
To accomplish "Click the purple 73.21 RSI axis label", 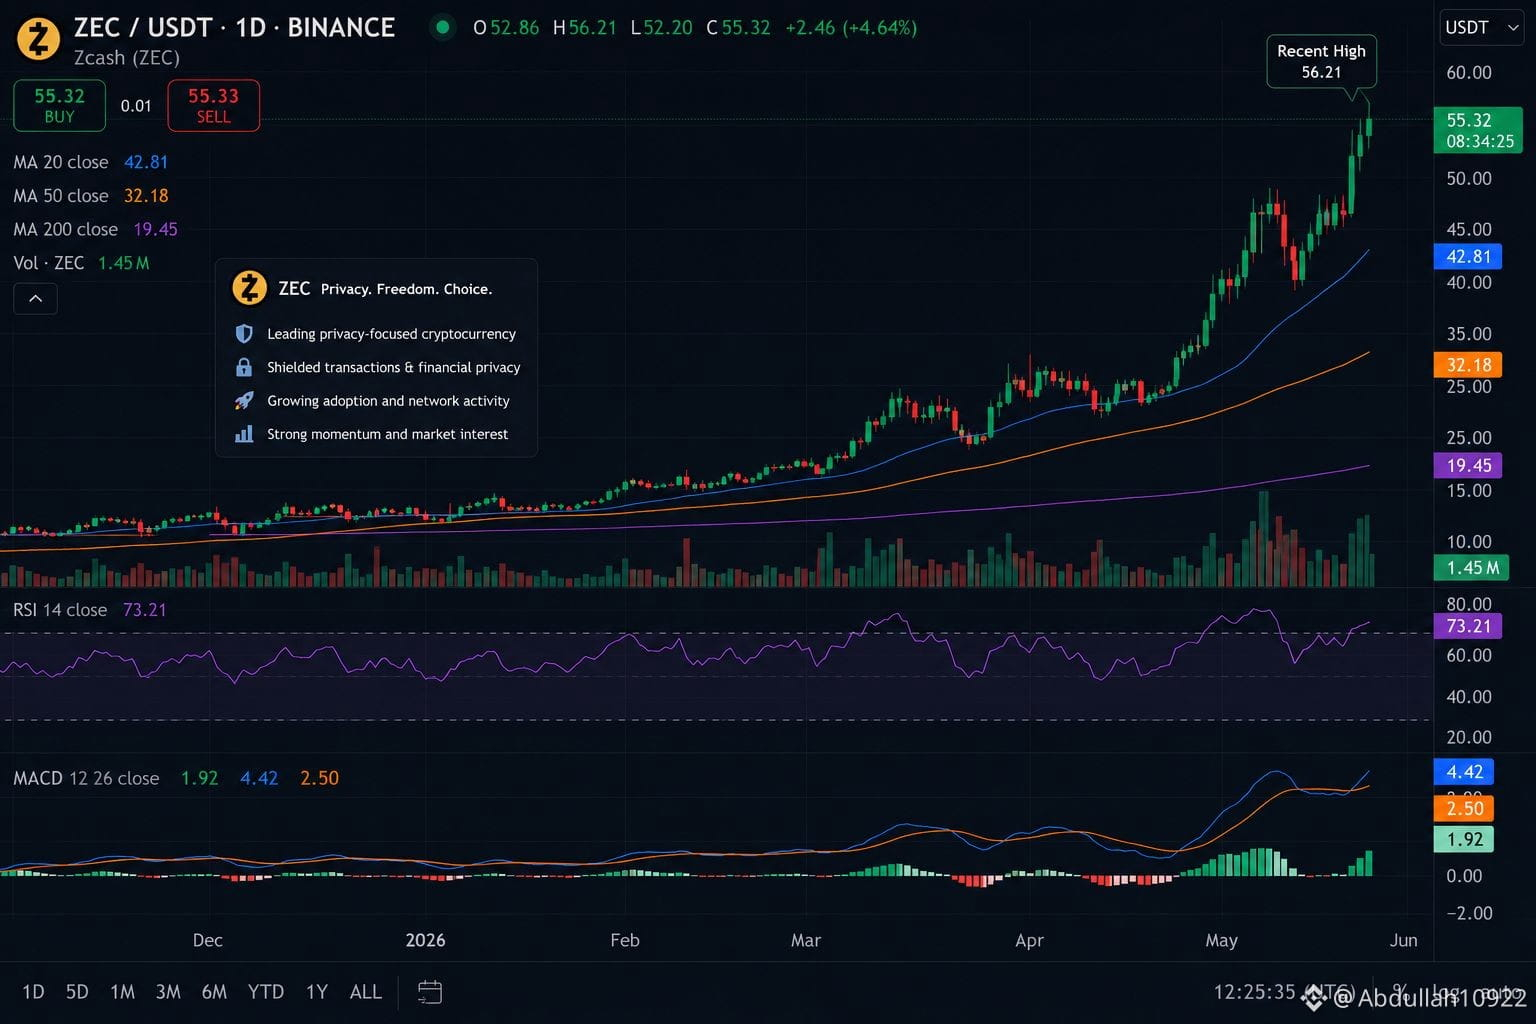I will [1468, 626].
